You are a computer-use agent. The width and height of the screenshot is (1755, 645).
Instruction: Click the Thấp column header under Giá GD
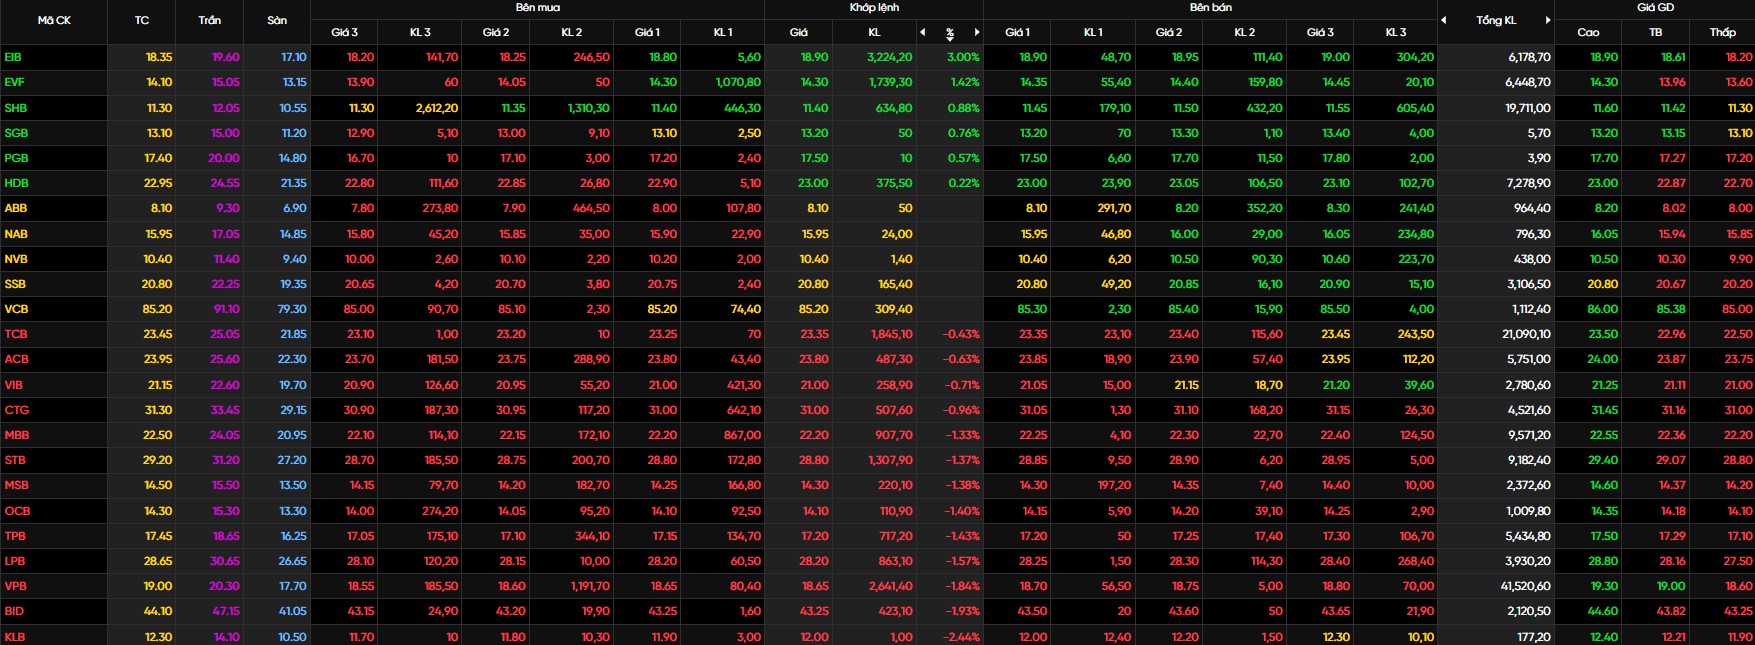click(x=1722, y=32)
